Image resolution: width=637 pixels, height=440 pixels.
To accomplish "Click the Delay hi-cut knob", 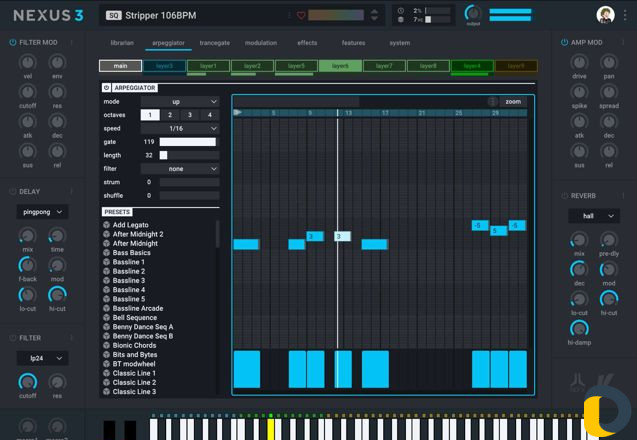I will (x=57, y=295).
